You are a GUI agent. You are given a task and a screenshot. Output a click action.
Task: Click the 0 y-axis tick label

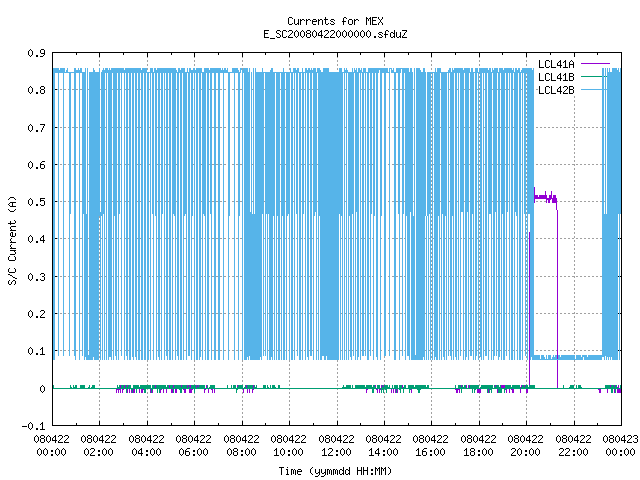tap(42, 389)
